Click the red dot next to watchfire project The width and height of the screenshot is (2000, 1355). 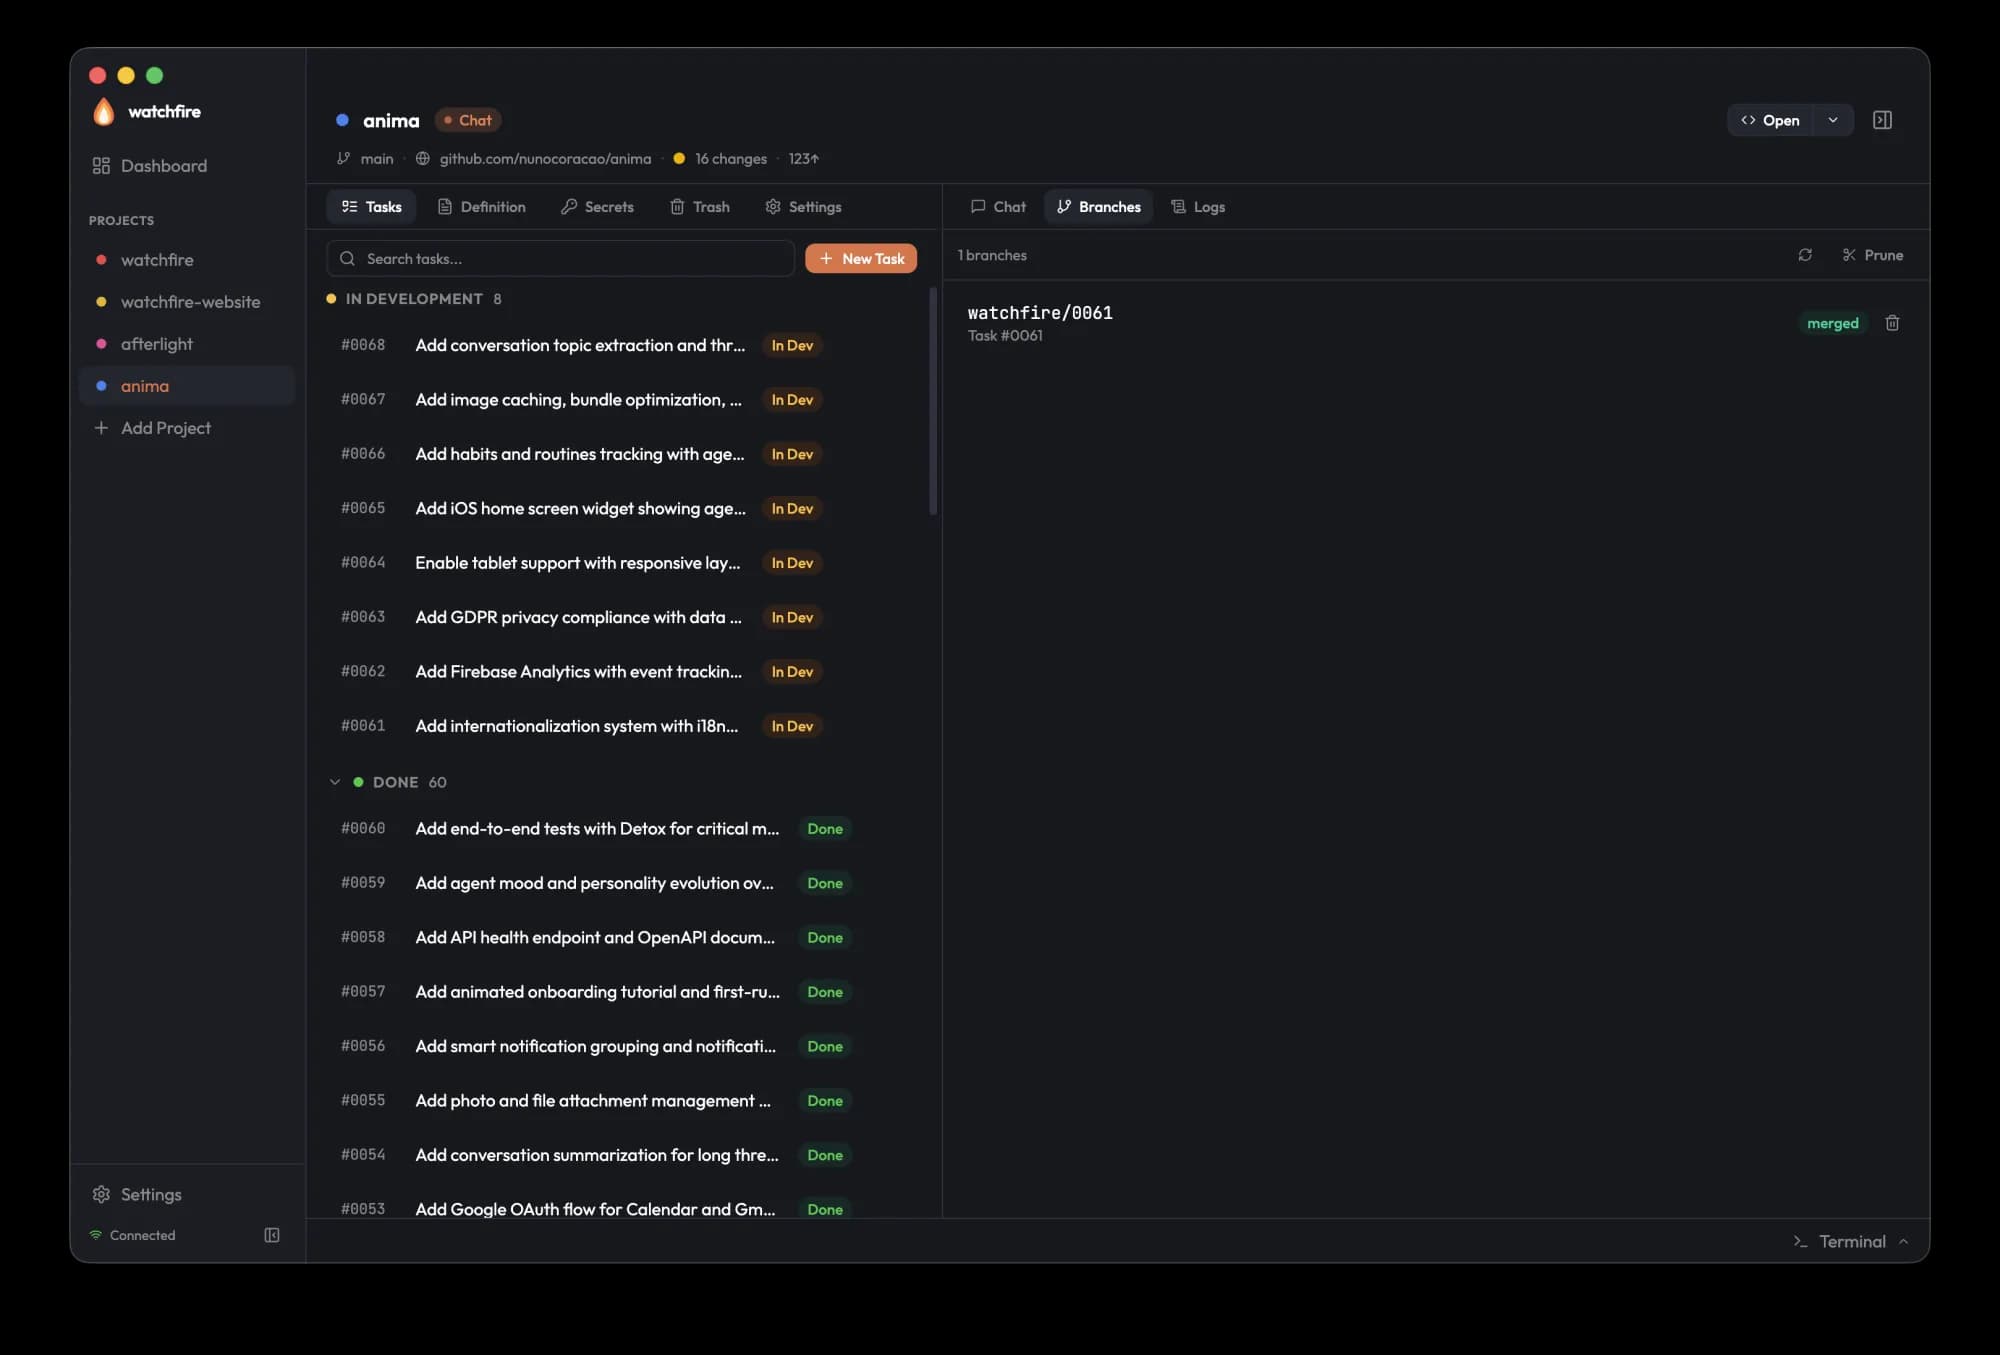101,260
